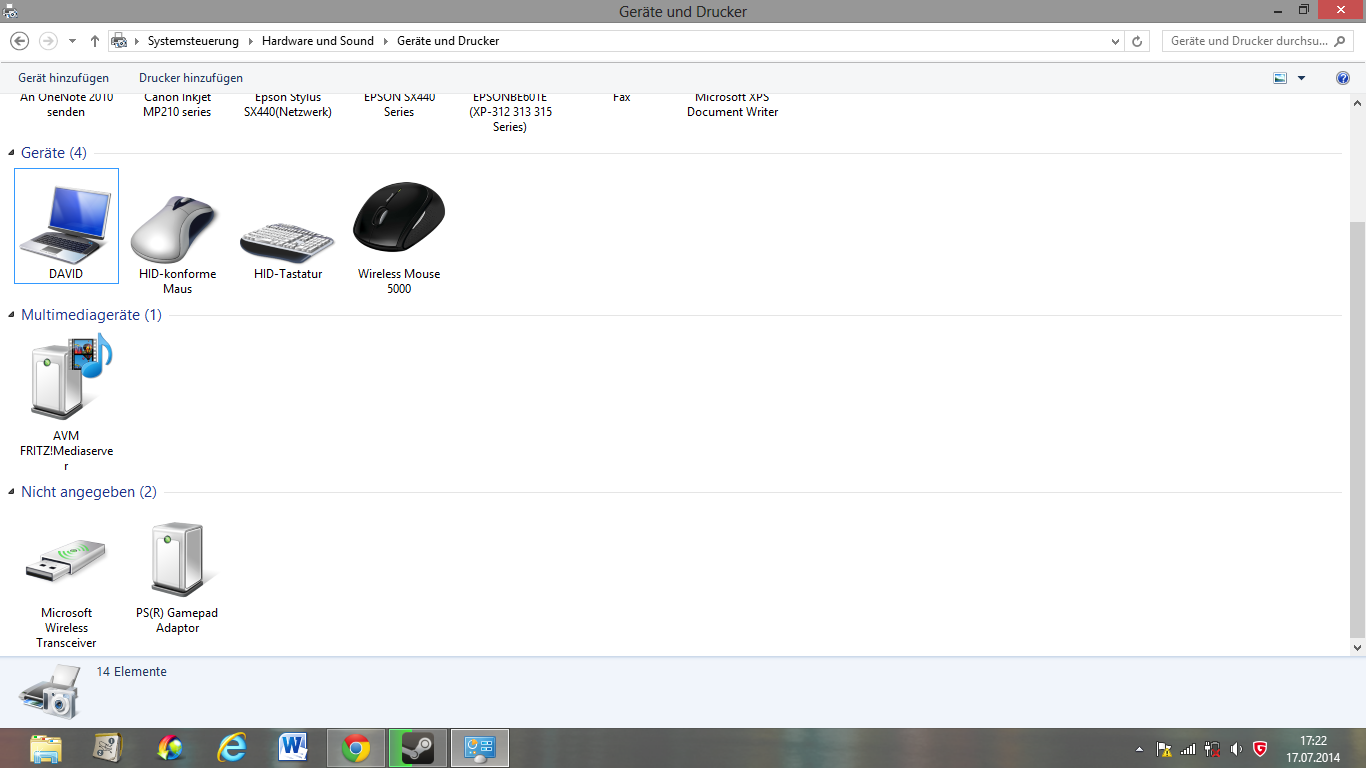Click the Forward navigation arrow

pos(48,41)
